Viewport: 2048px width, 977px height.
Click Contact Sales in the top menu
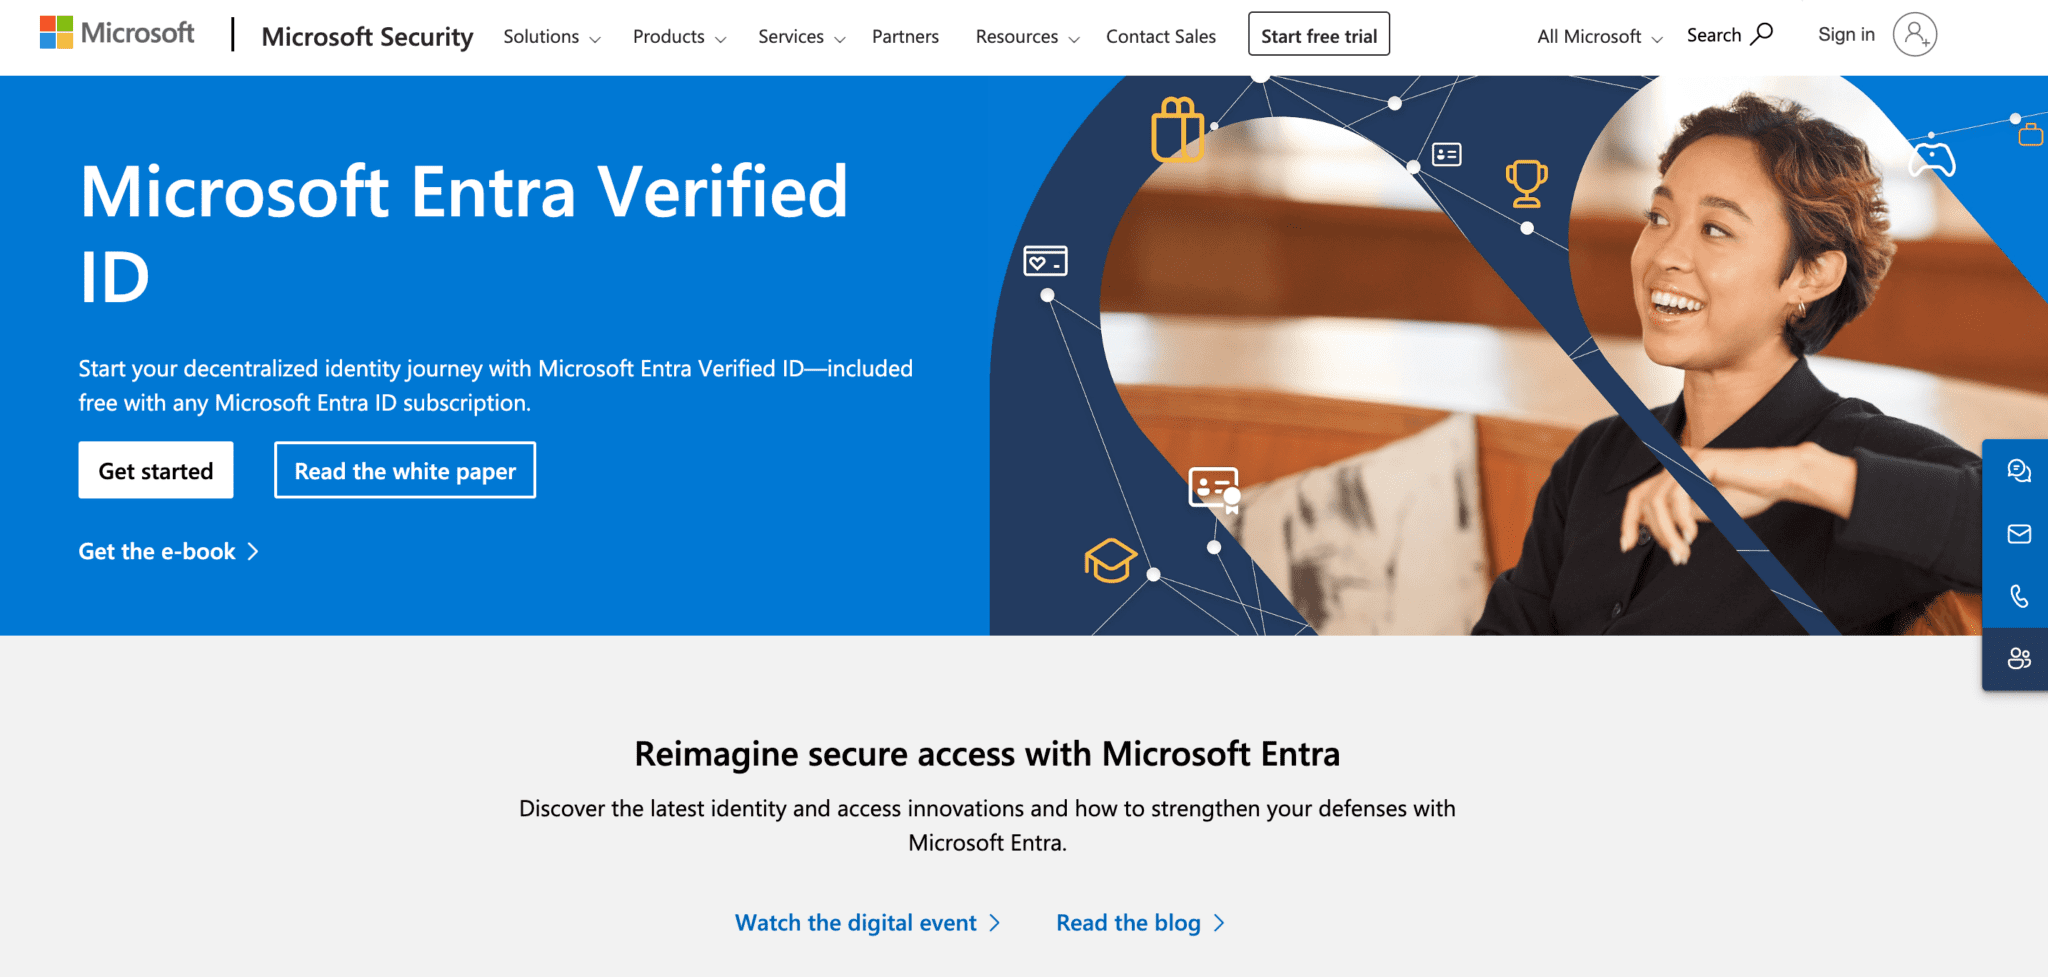pyautogui.click(x=1160, y=36)
